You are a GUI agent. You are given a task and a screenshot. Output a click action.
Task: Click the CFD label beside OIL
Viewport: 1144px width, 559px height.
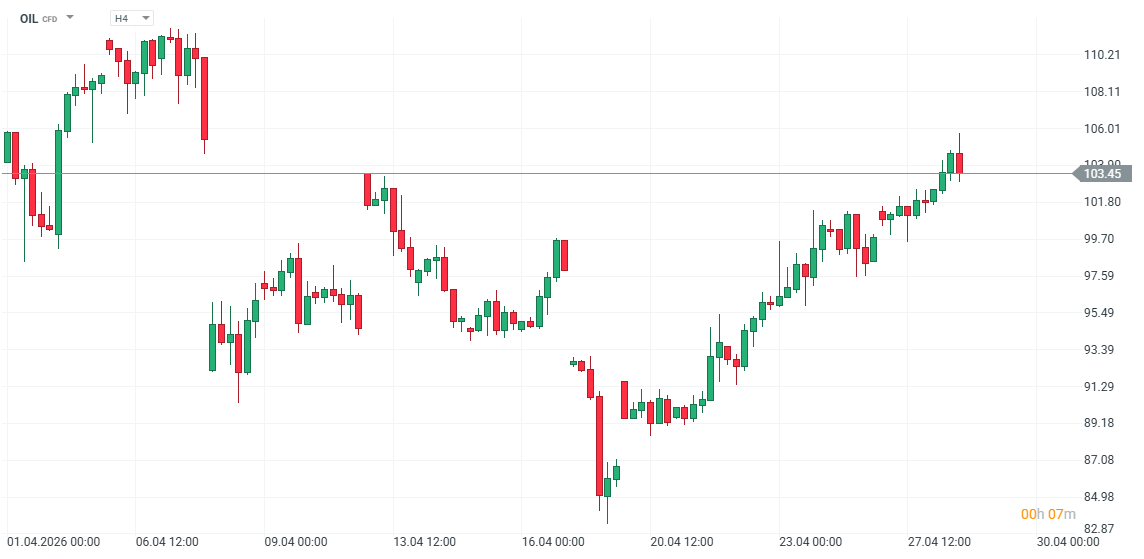coord(49,19)
